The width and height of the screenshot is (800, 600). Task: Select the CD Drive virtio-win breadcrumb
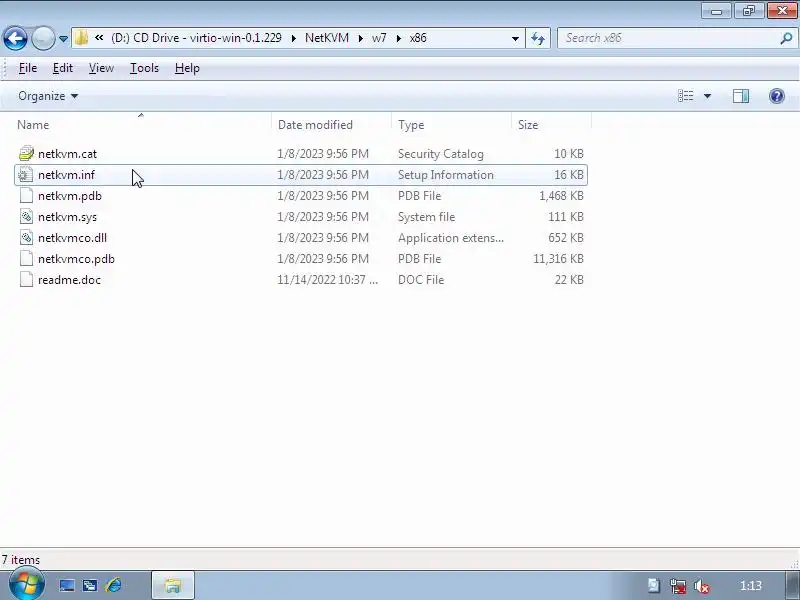coord(196,38)
